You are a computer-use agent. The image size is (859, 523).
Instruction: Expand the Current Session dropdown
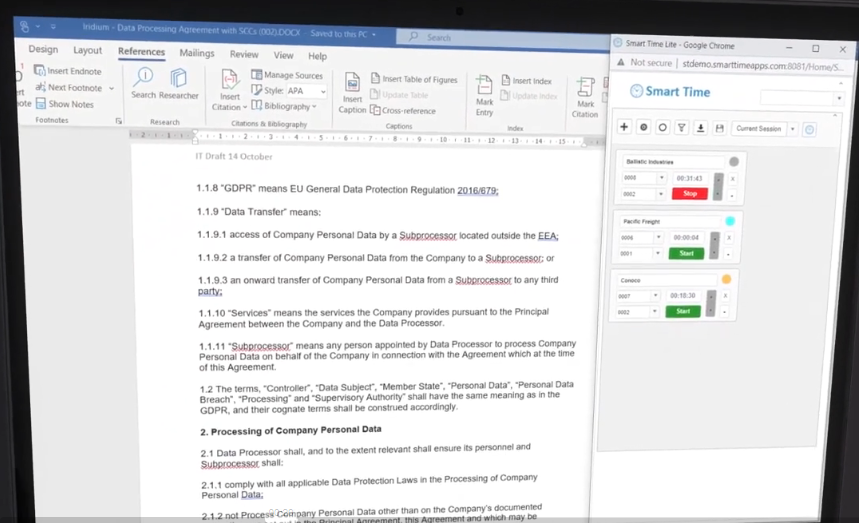pos(792,129)
